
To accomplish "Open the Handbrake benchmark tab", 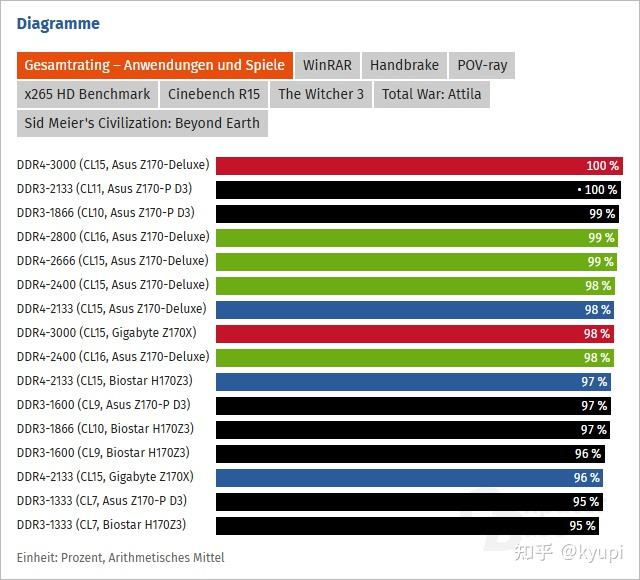I will (x=404, y=65).
